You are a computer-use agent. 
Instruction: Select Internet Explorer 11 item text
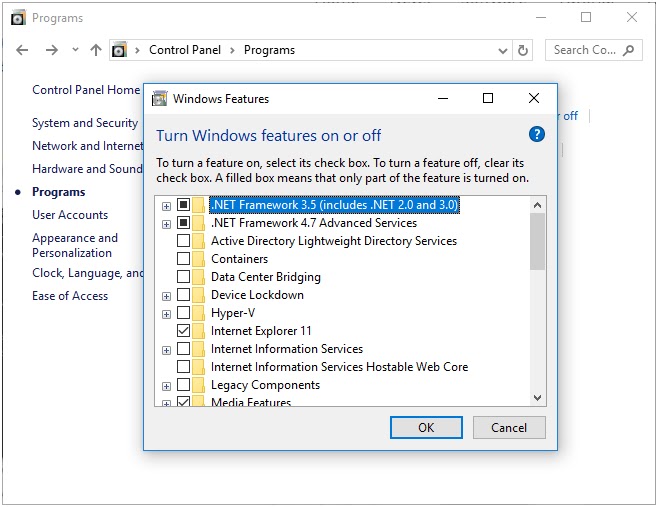pyautogui.click(x=261, y=331)
